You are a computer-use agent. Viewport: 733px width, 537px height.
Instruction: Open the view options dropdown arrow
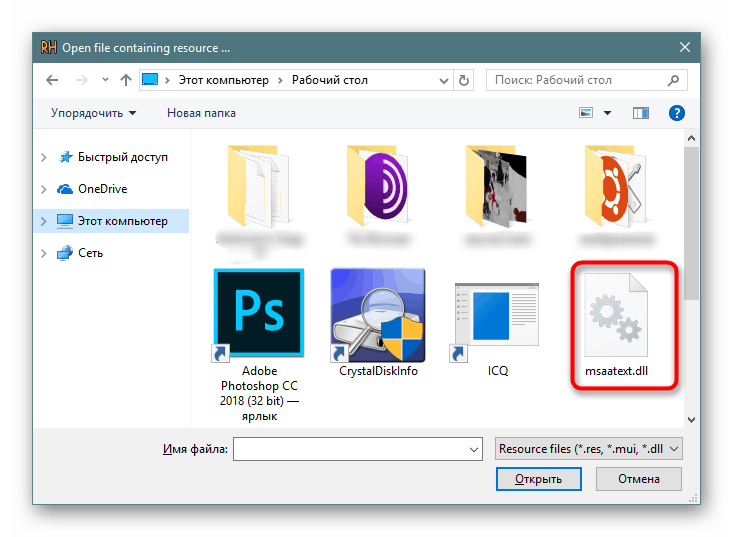[607, 113]
